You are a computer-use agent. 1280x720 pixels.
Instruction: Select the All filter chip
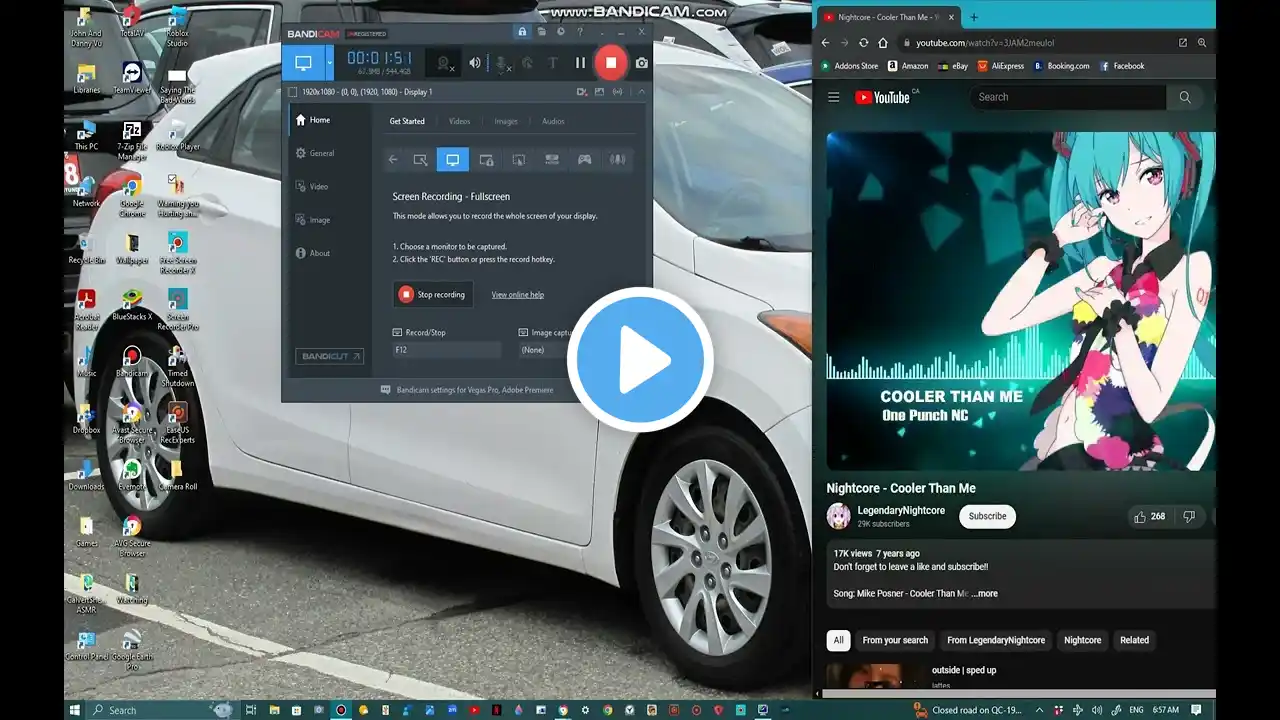coord(838,640)
